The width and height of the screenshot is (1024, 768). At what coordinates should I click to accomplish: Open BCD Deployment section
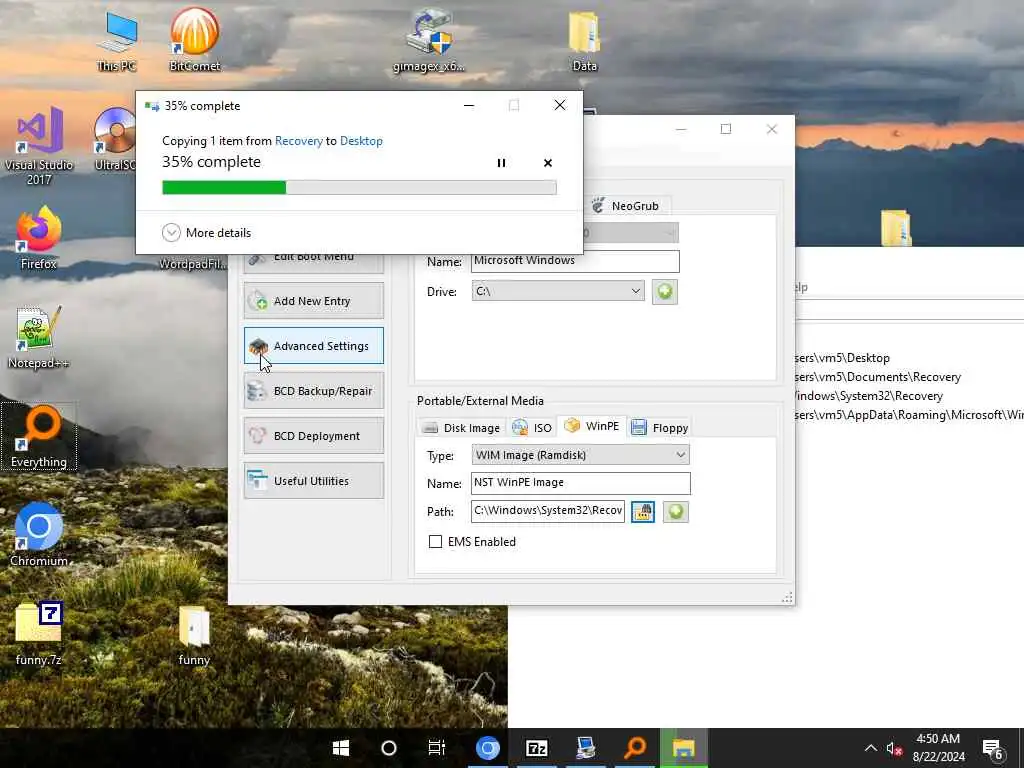[x=313, y=436]
